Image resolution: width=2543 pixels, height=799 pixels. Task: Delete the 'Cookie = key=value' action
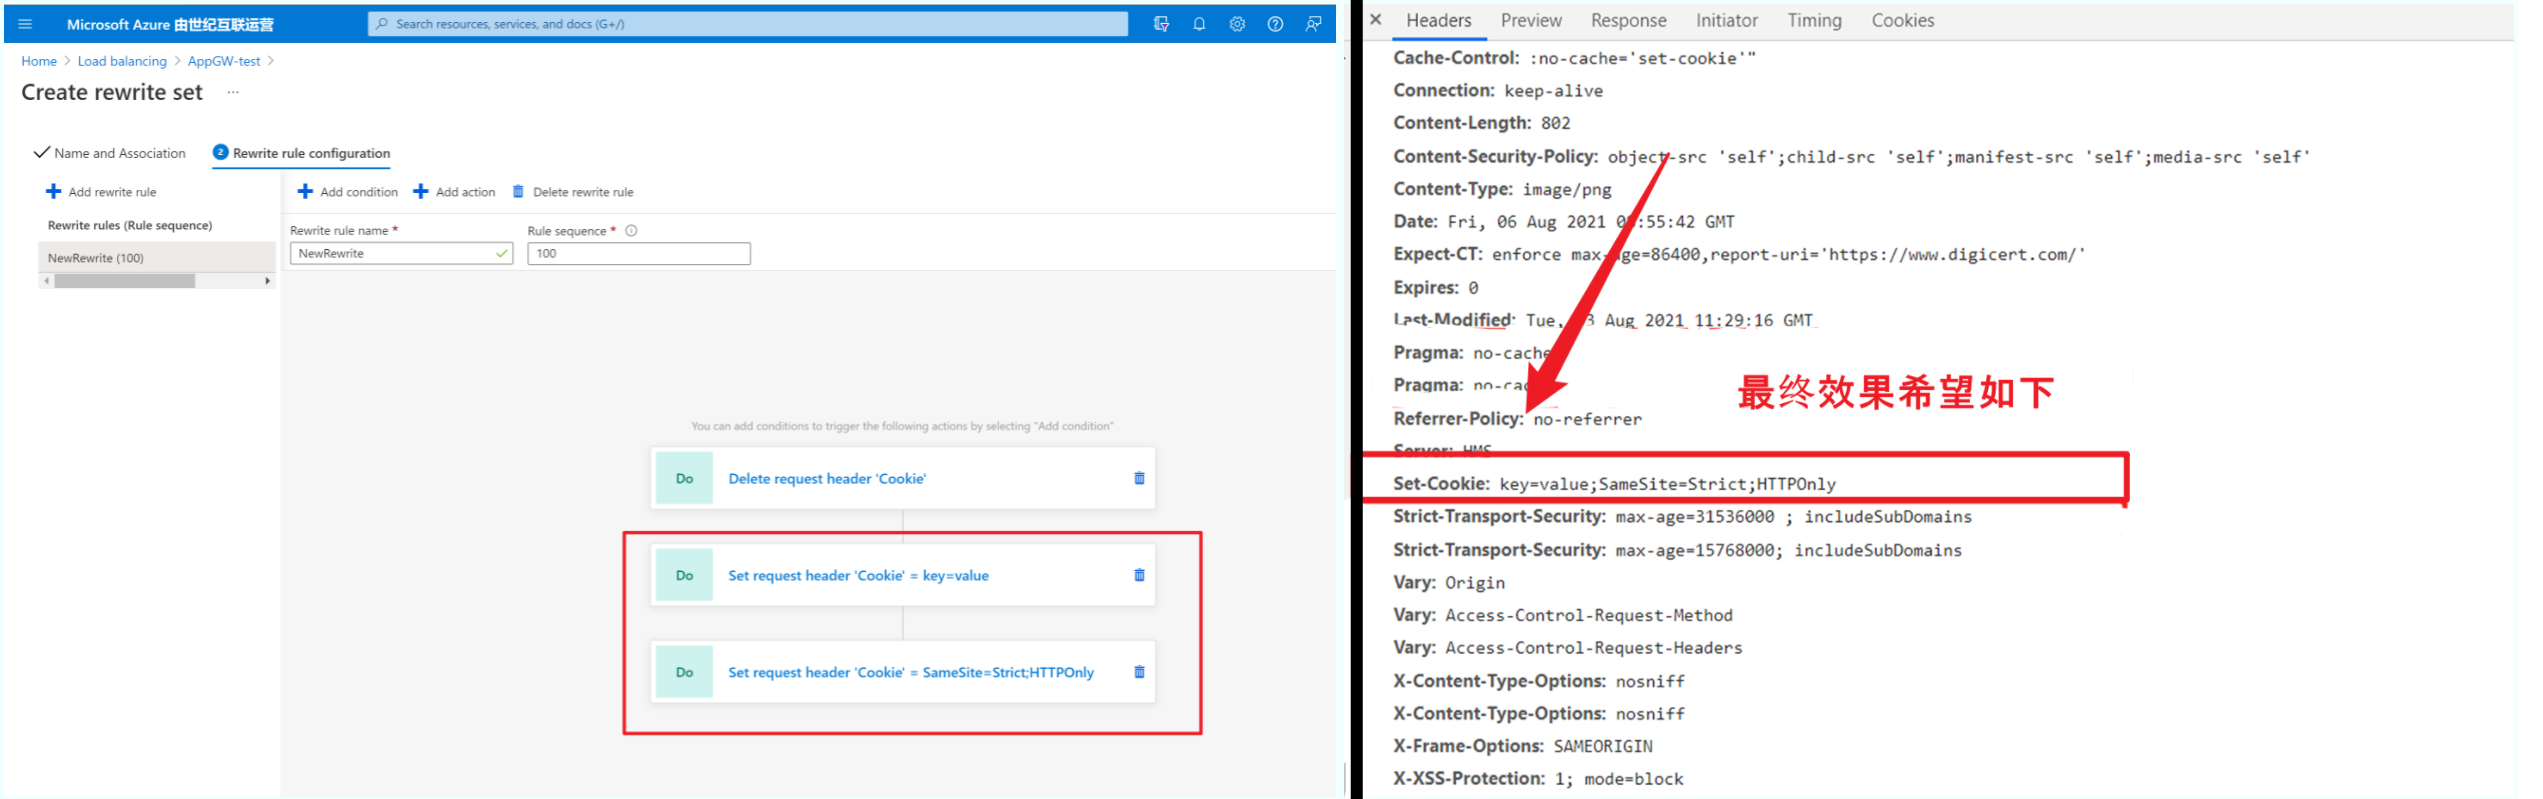click(1139, 575)
